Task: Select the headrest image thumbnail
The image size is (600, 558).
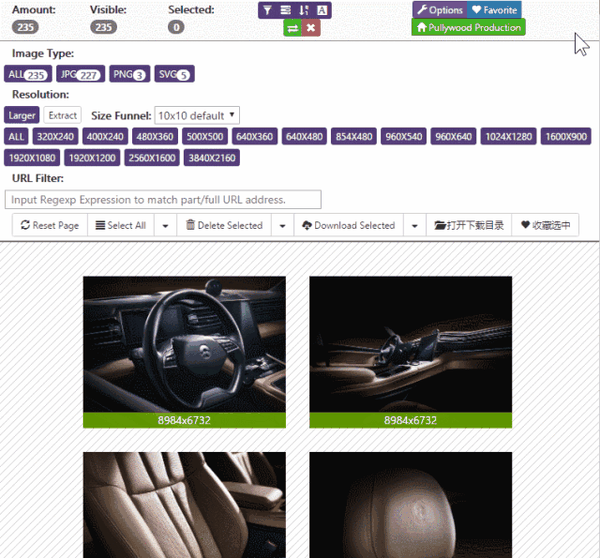Action: (411, 505)
